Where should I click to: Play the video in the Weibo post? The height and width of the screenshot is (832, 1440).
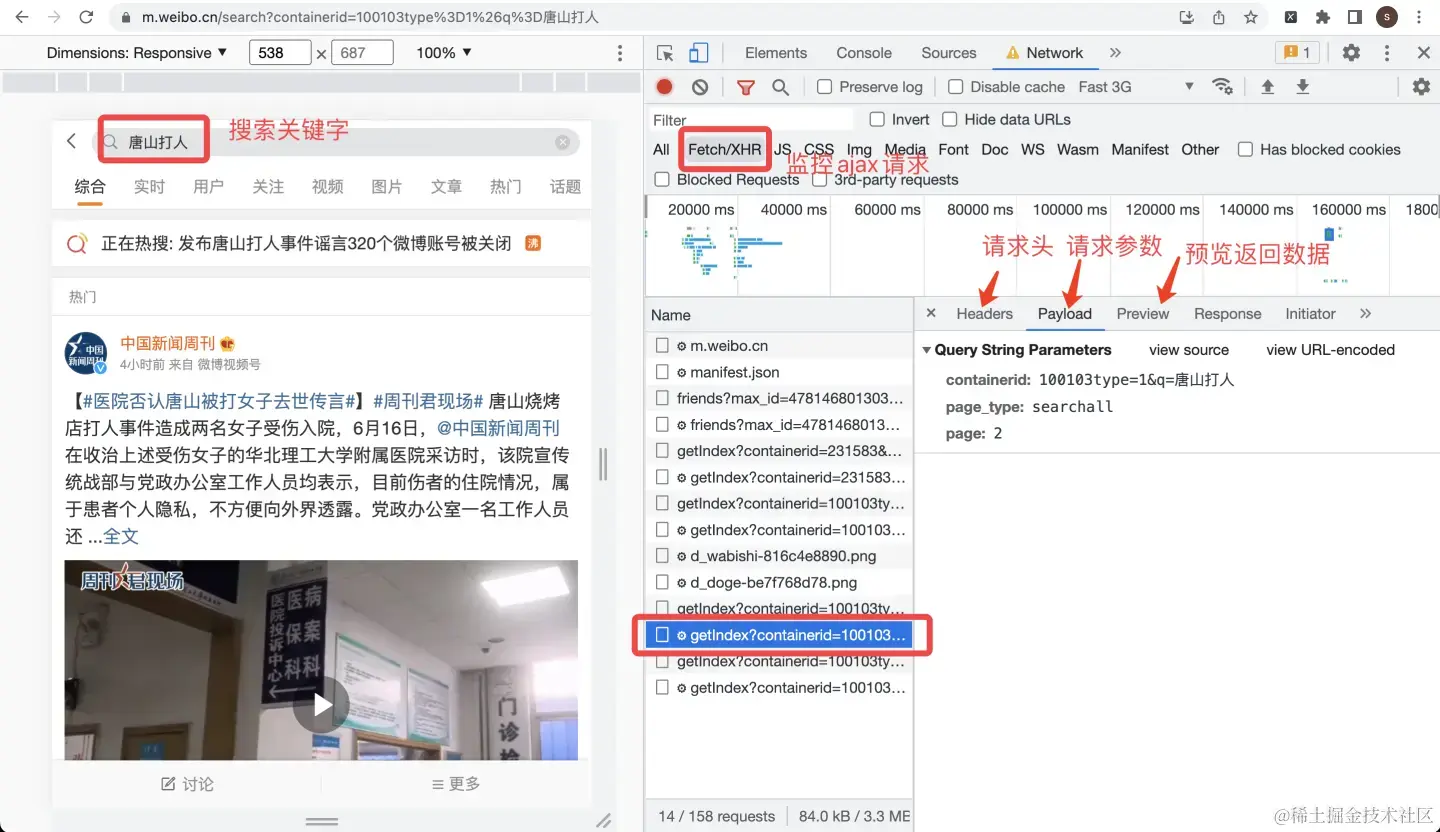(321, 705)
